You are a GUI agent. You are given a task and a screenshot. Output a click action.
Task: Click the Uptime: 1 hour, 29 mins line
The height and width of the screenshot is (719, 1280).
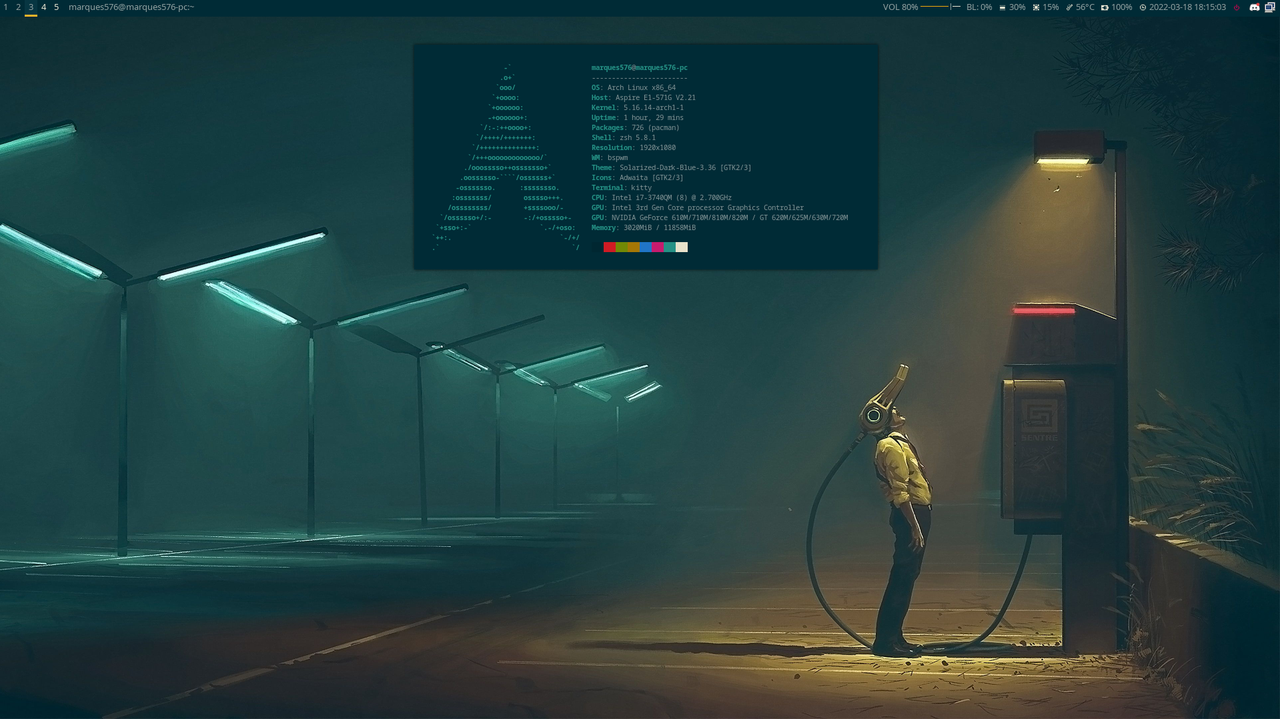point(637,118)
